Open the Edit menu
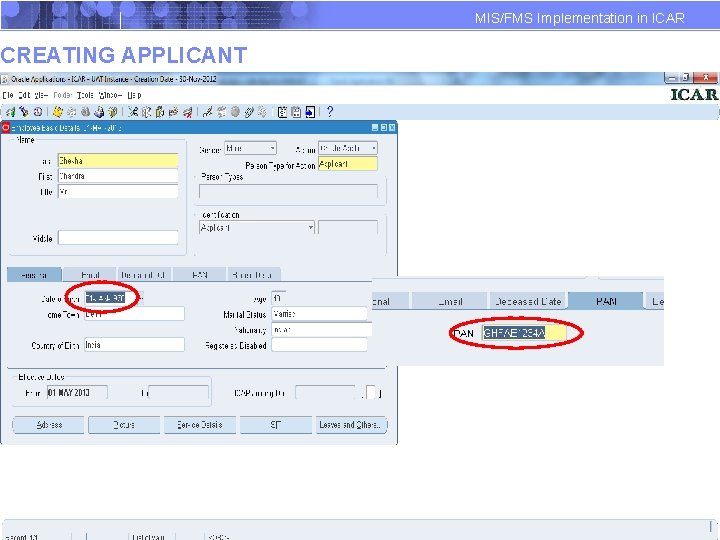The height and width of the screenshot is (540, 720). click(24, 95)
